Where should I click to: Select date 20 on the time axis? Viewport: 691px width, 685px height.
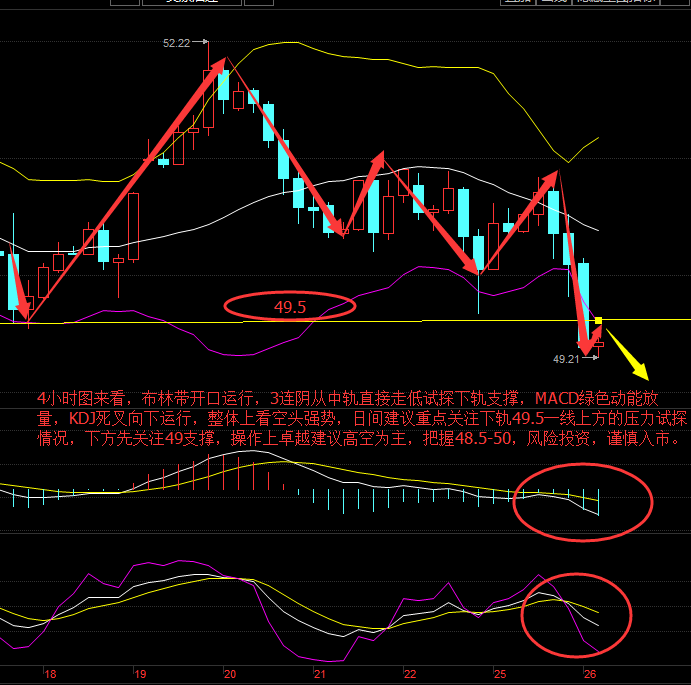[230, 675]
